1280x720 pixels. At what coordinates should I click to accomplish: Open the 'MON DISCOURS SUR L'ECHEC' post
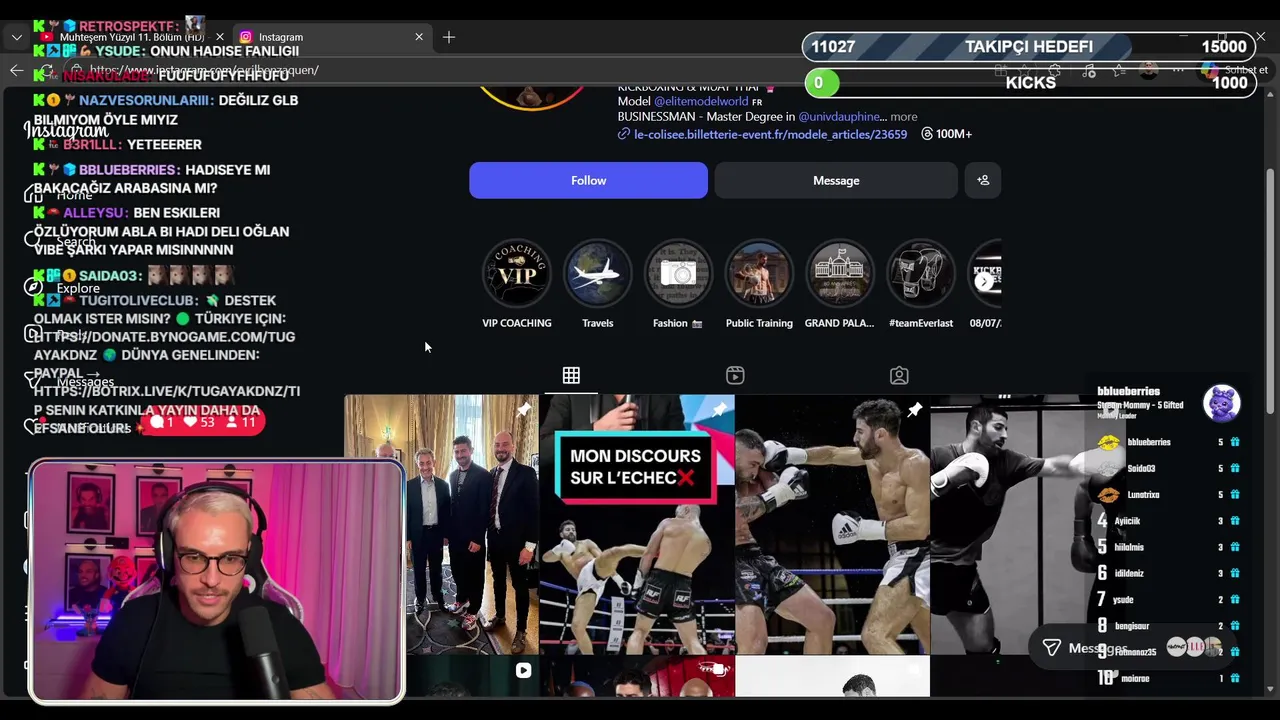click(637, 524)
